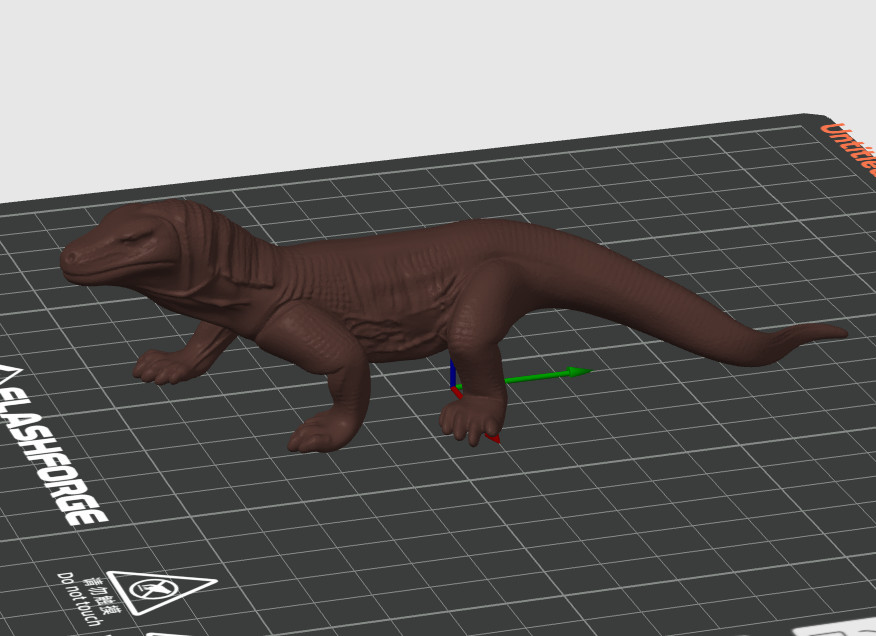Click the green Y-axis gizmo arrow
This screenshot has width=876, height=636.
(578, 373)
